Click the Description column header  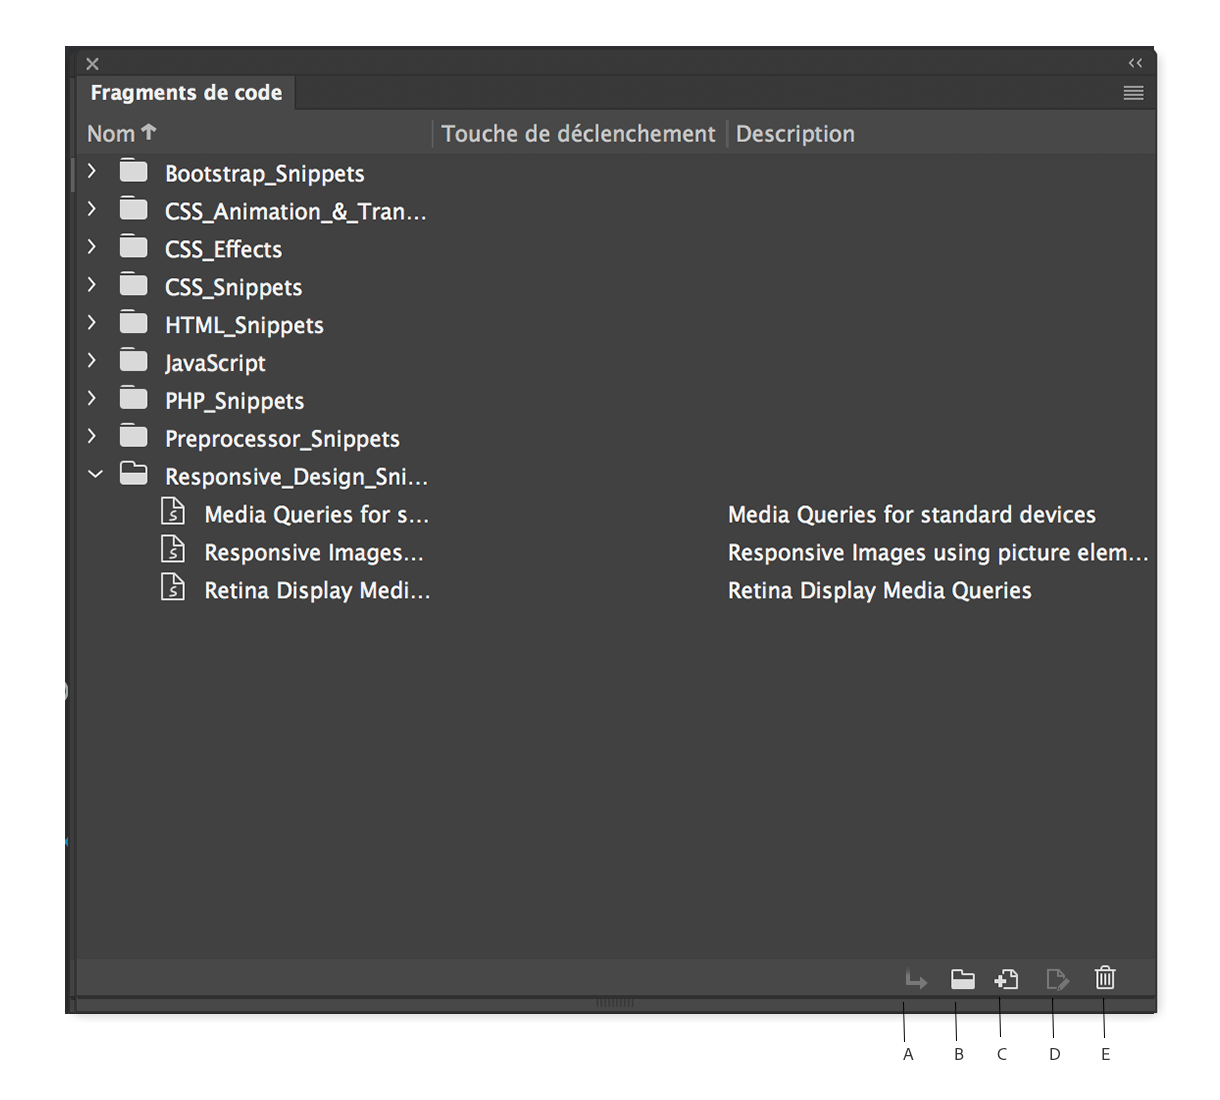(x=795, y=134)
